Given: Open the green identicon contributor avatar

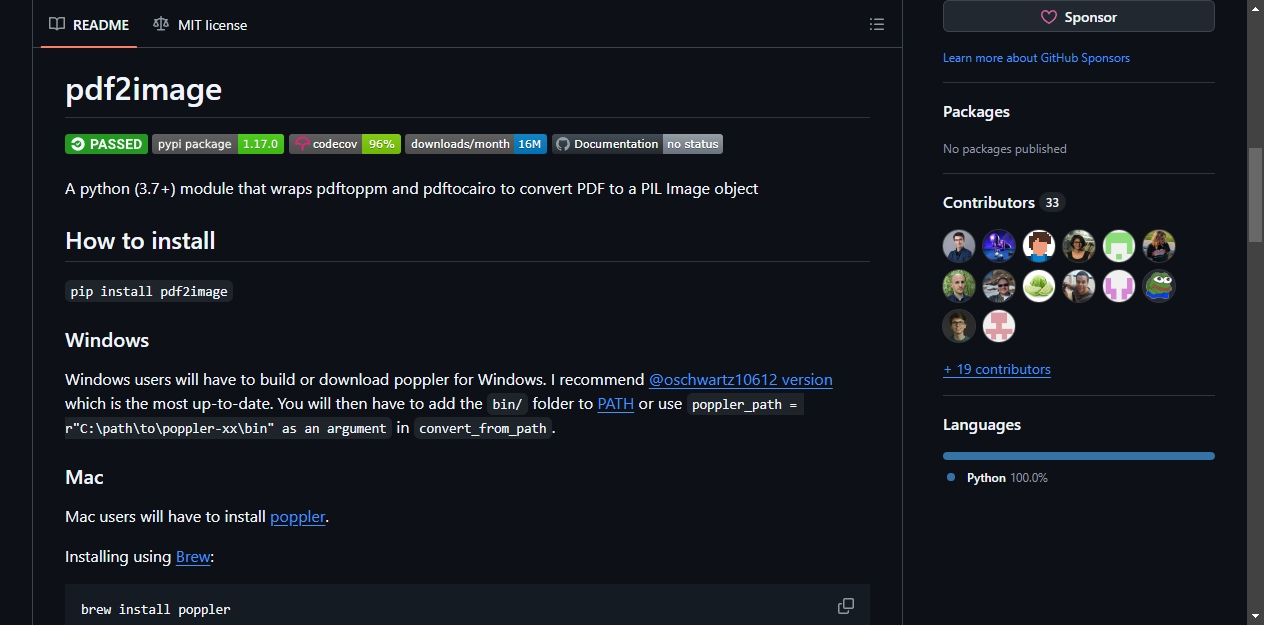Looking at the screenshot, I should pyautogui.click(x=1119, y=246).
